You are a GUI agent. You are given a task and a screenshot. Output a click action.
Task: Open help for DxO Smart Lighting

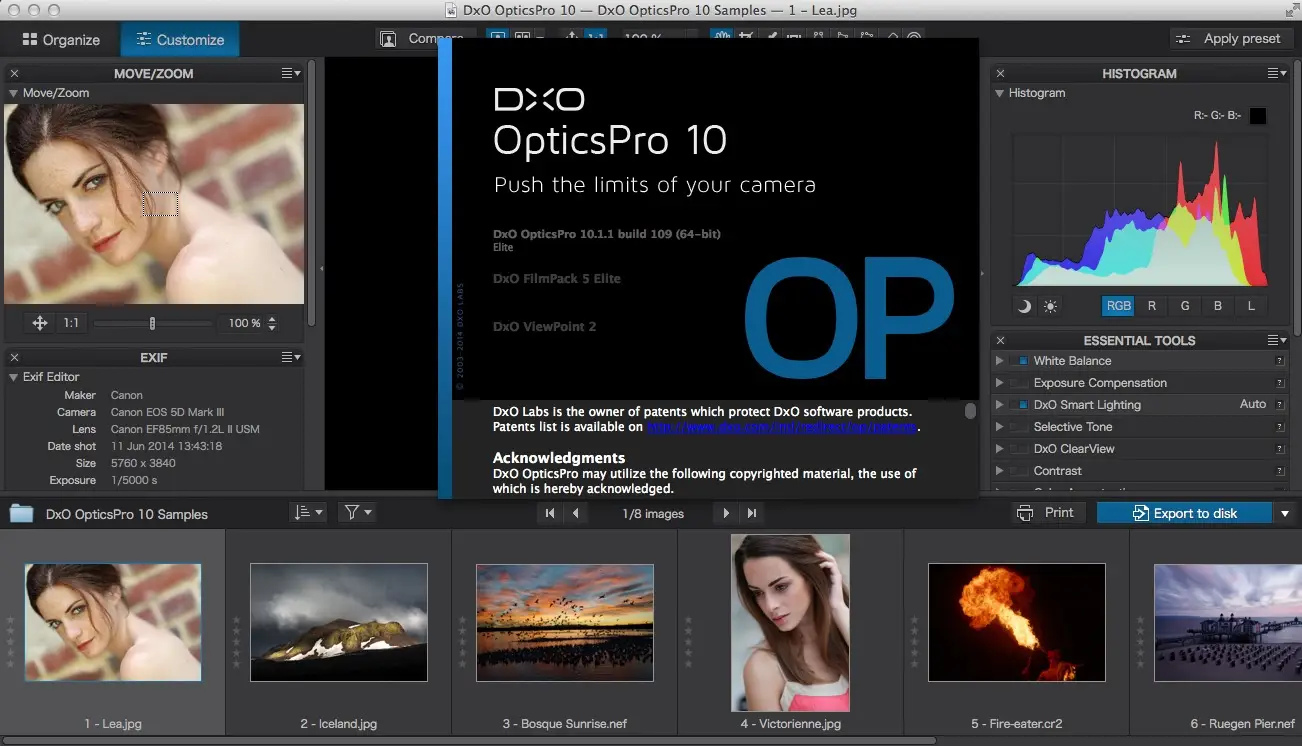[1279, 405]
